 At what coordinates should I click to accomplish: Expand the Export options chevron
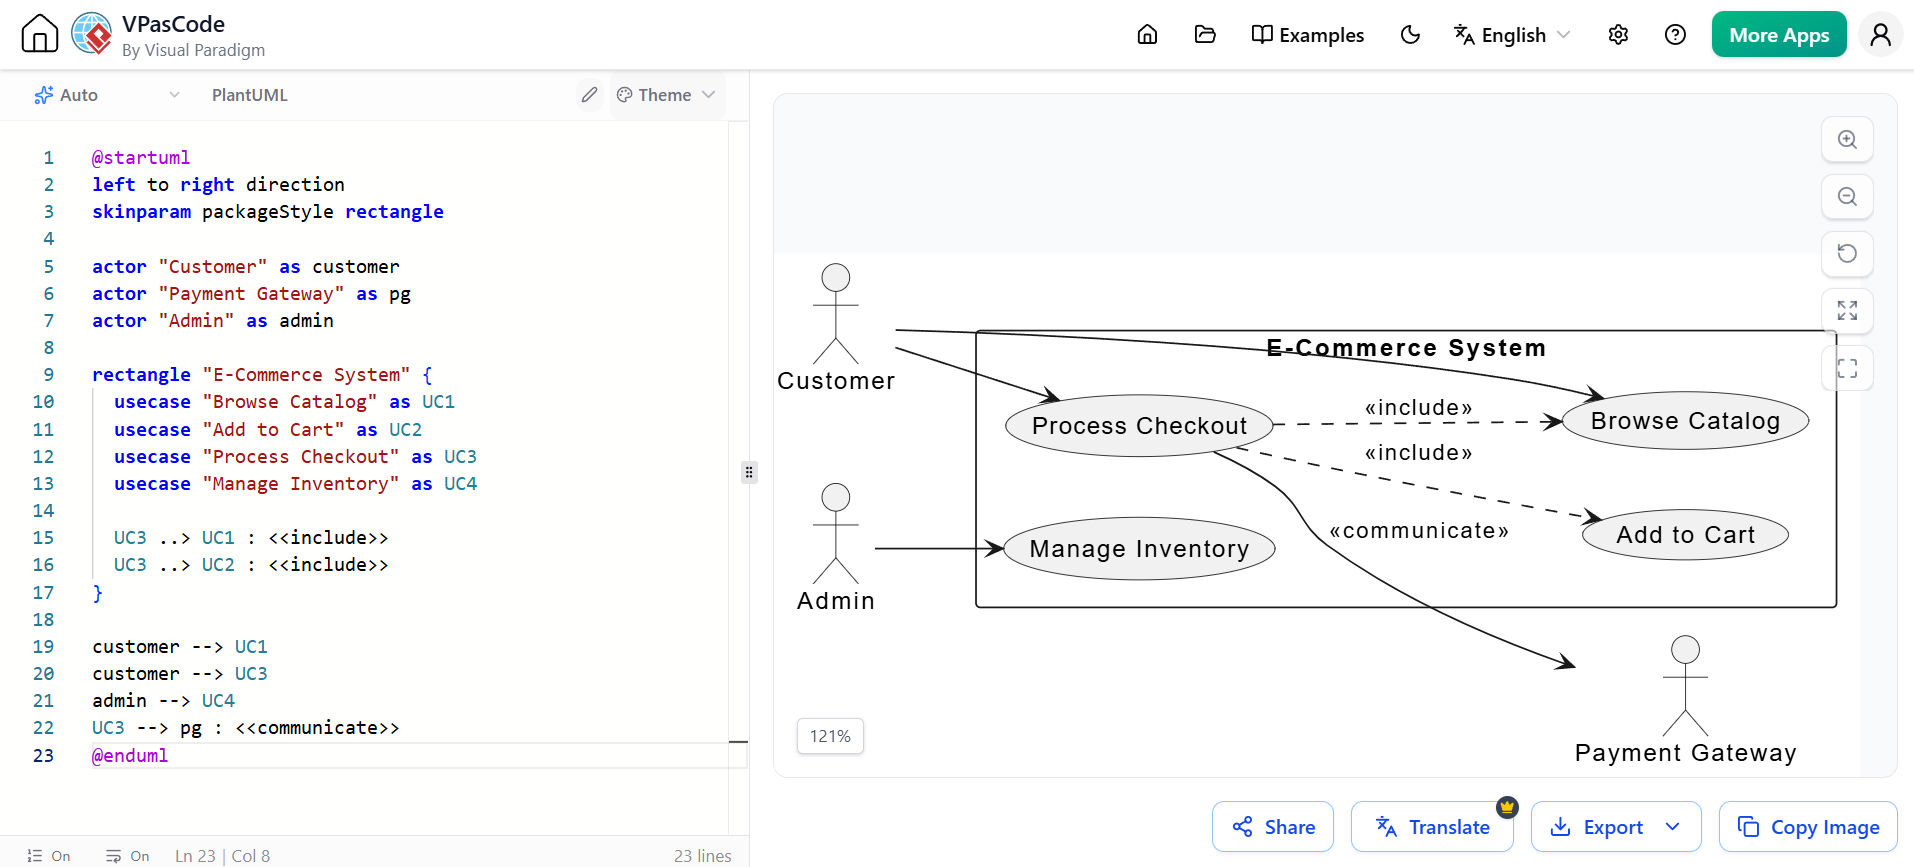(1673, 827)
